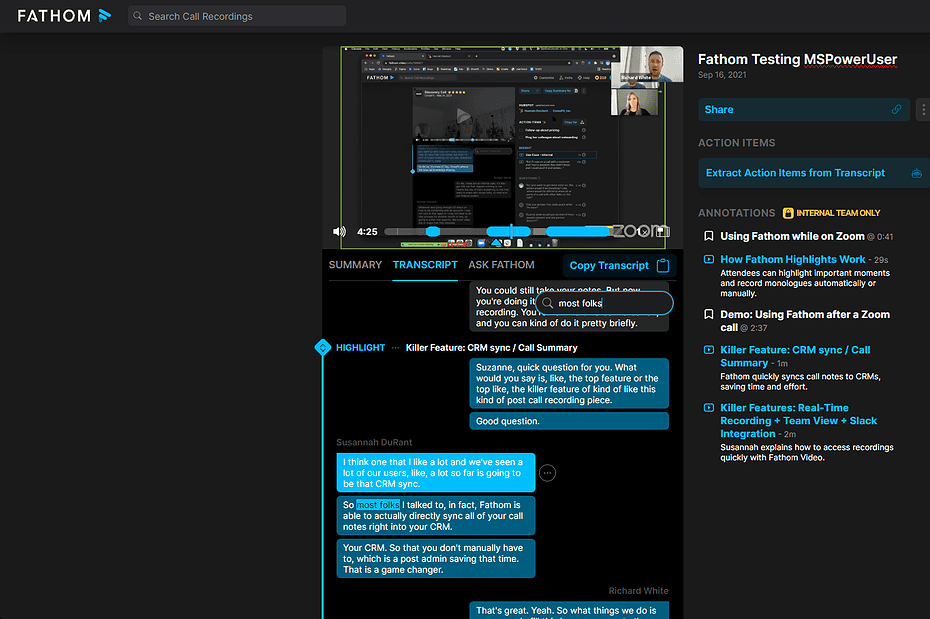This screenshot has width=930, height=619.
Task: Click the first blue highlight segment on timeline
Action: click(434, 231)
